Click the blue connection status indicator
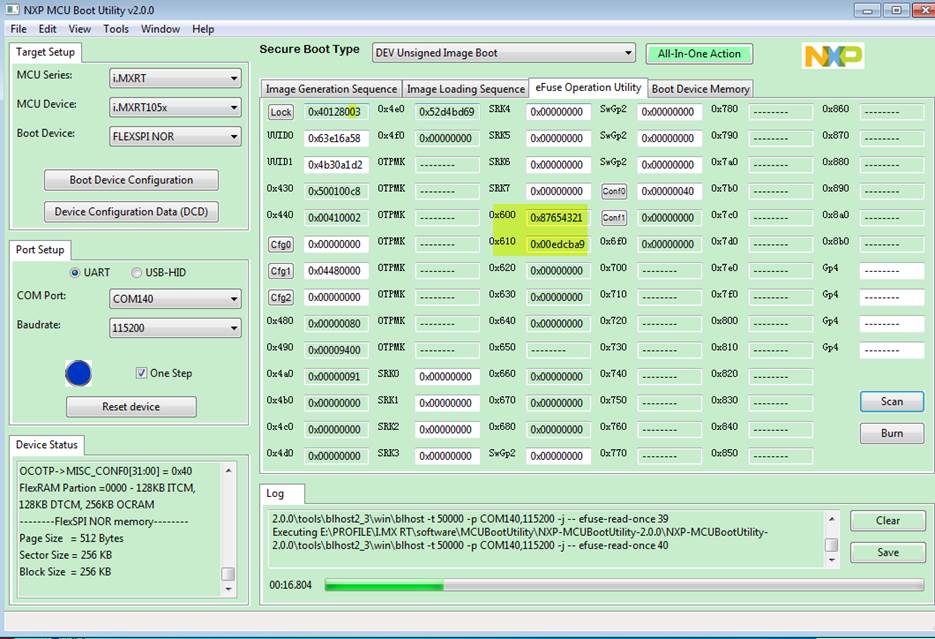935x639 pixels. (x=78, y=373)
